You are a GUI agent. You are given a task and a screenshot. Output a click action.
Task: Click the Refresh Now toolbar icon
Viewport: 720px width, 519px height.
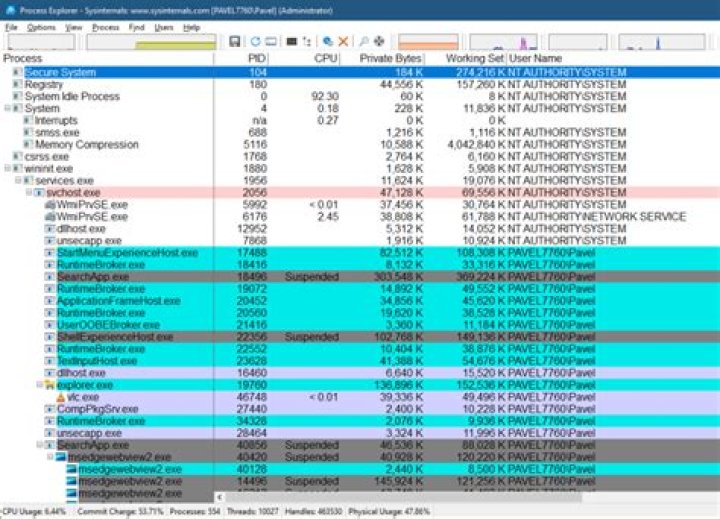pyautogui.click(x=255, y=41)
